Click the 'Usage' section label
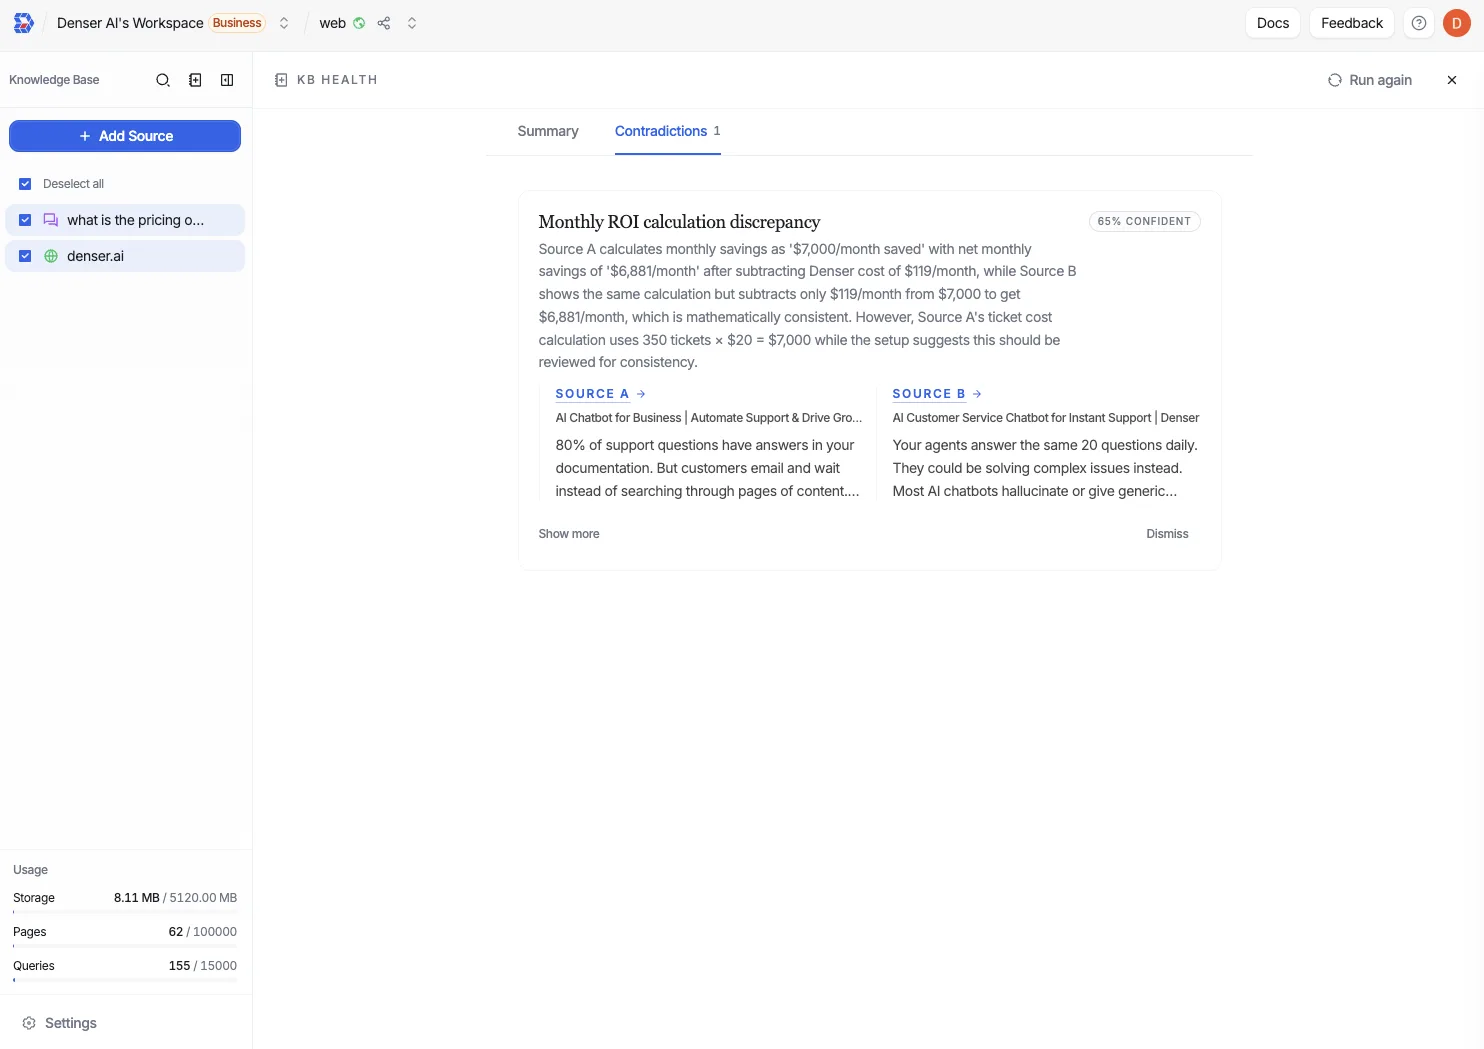Image resolution: width=1484 pixels, height=1049 pixels. tap(30, 870)
